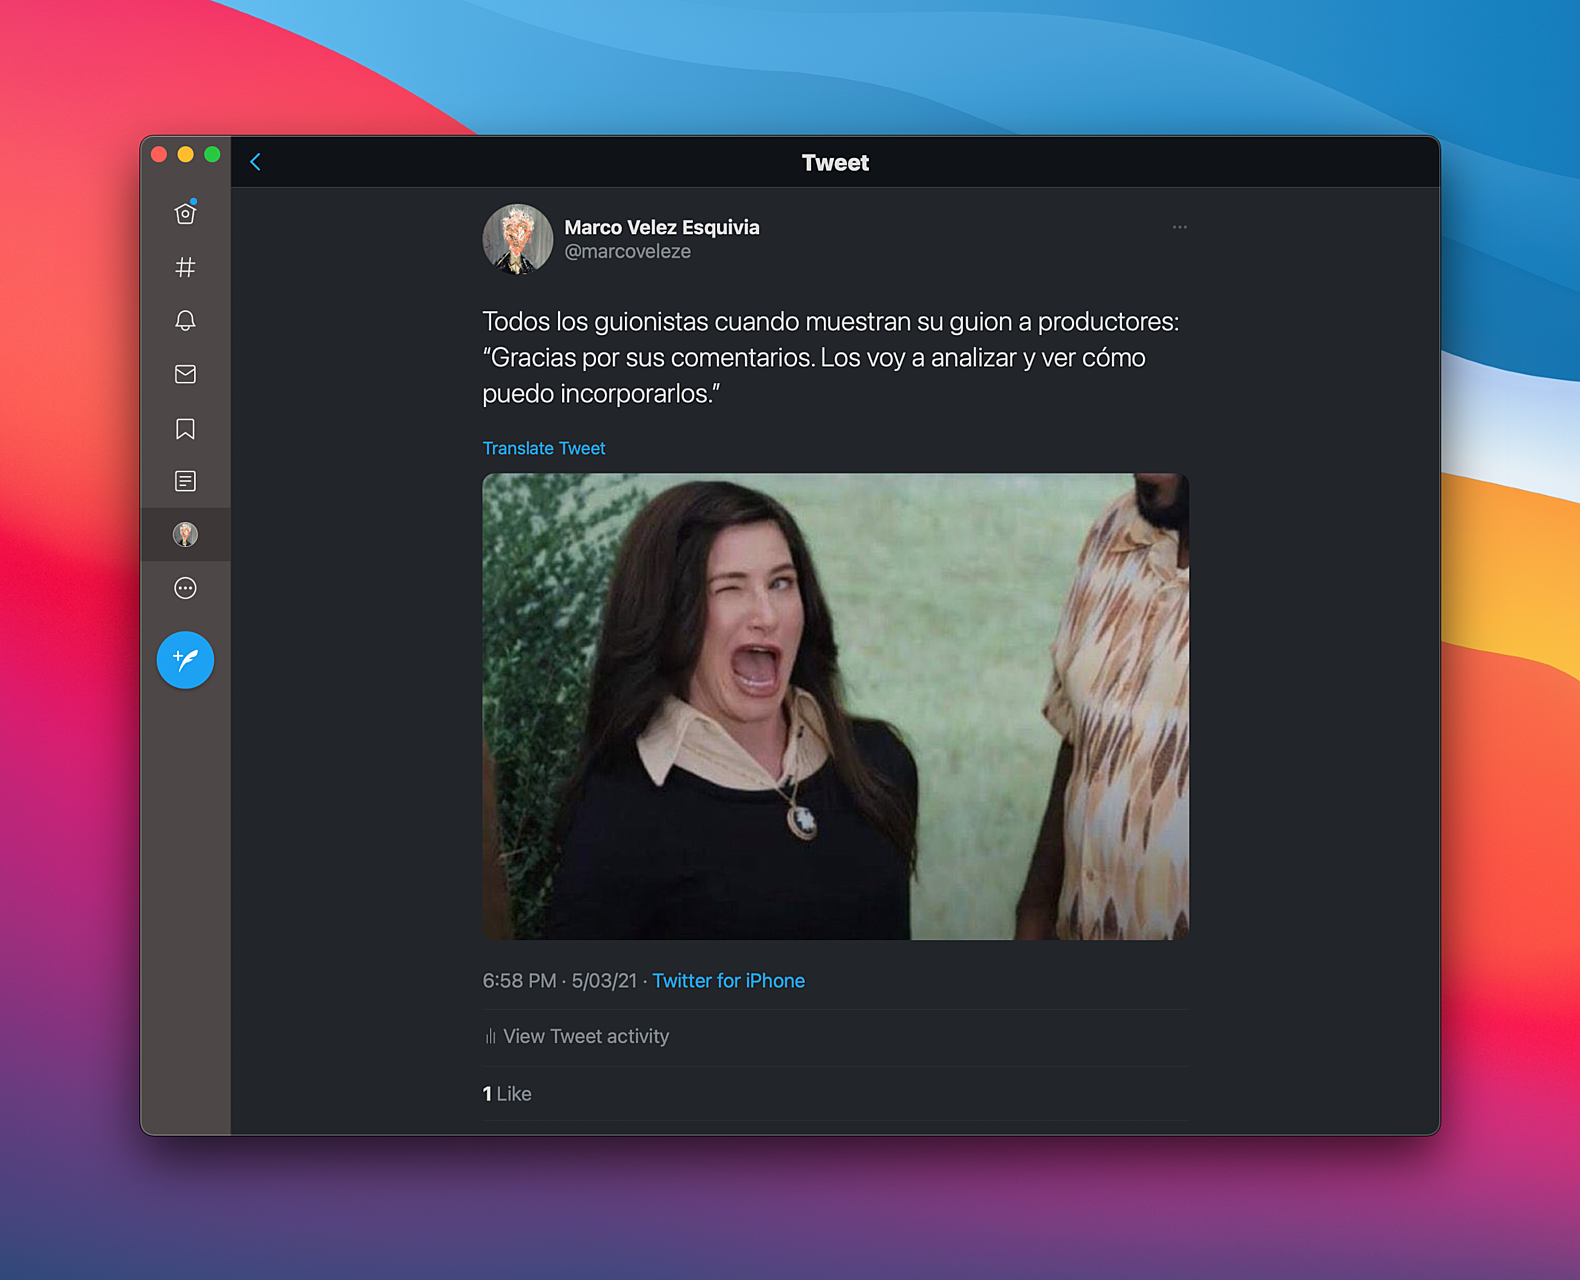Click the Translate Tweet link
Screen dimensions: 1580x1280
(544, 448)
